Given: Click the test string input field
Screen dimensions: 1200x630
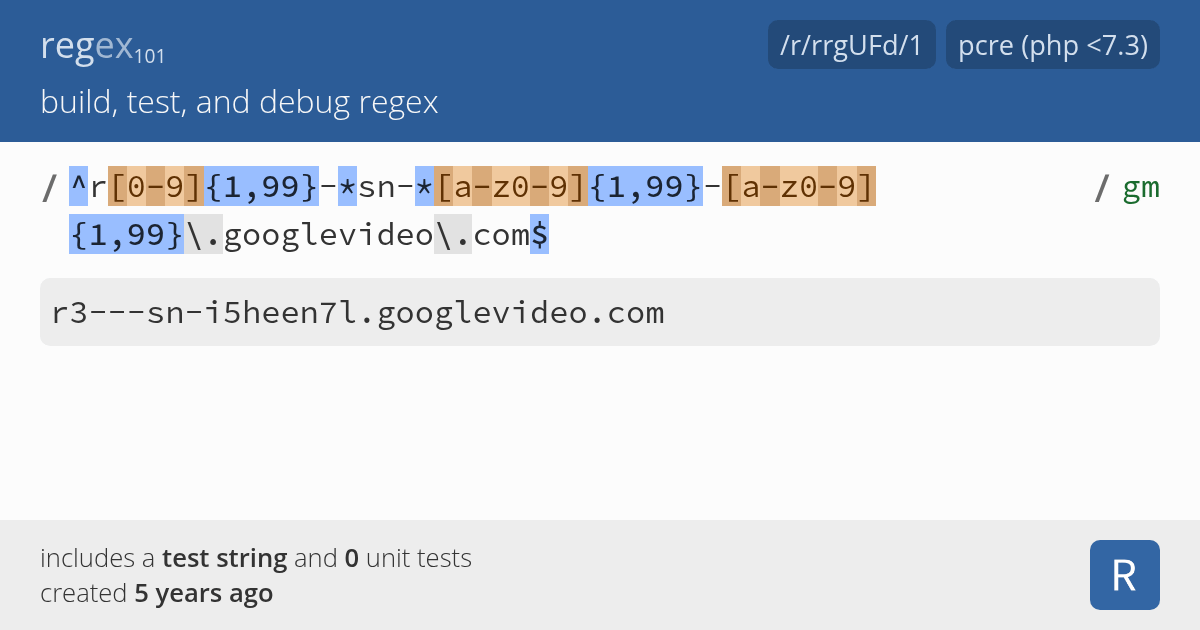Looking at the screenshot, I should [x=600, y=313].
